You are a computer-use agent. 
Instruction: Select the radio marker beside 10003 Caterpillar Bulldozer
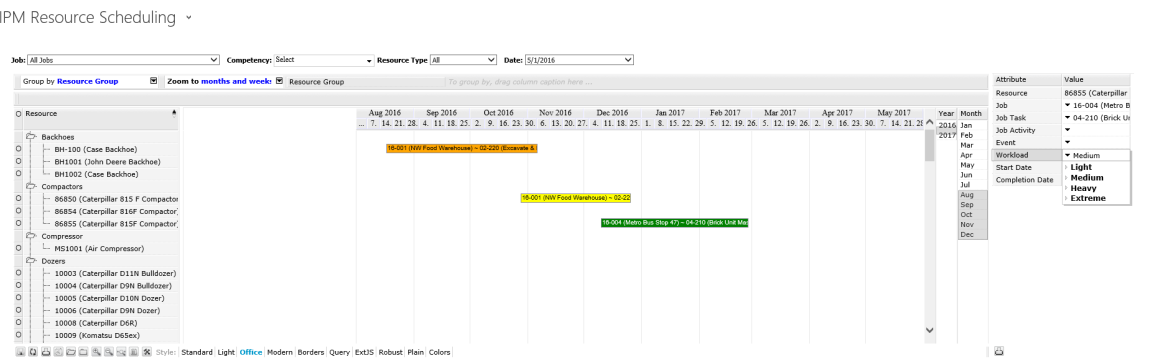coord(18,274)
